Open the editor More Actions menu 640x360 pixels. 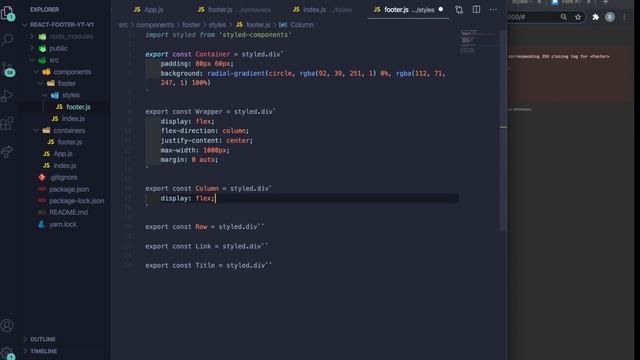[493, 9]
